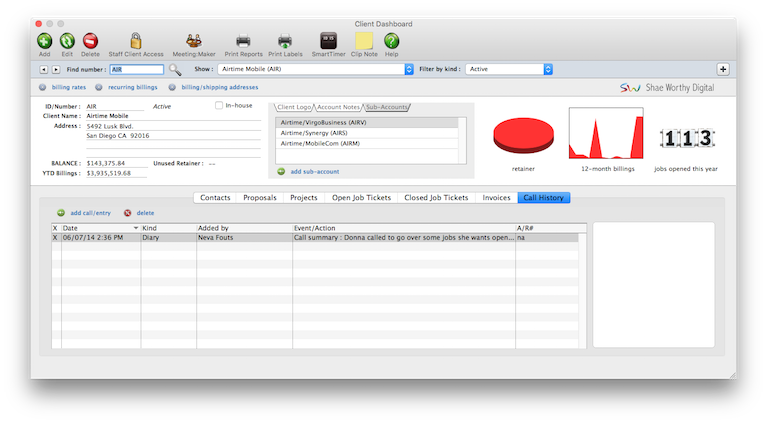Screen dimensions: 767x423
Task: Click the green Add toolbar icon
Action: pyautogui.click(x=44, y=42)
